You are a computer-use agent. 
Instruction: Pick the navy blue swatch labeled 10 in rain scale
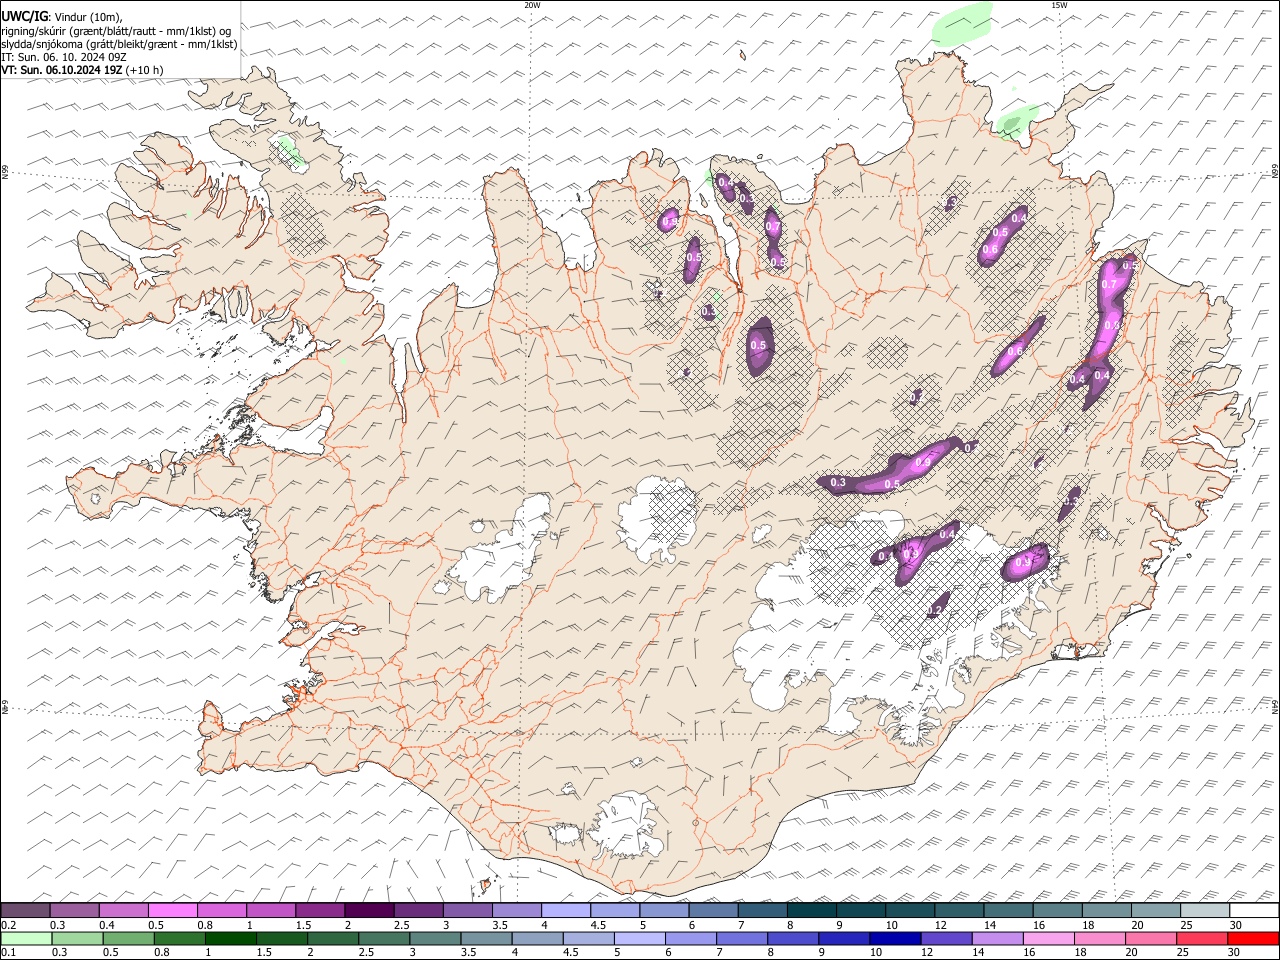click(x=894, y=938)
